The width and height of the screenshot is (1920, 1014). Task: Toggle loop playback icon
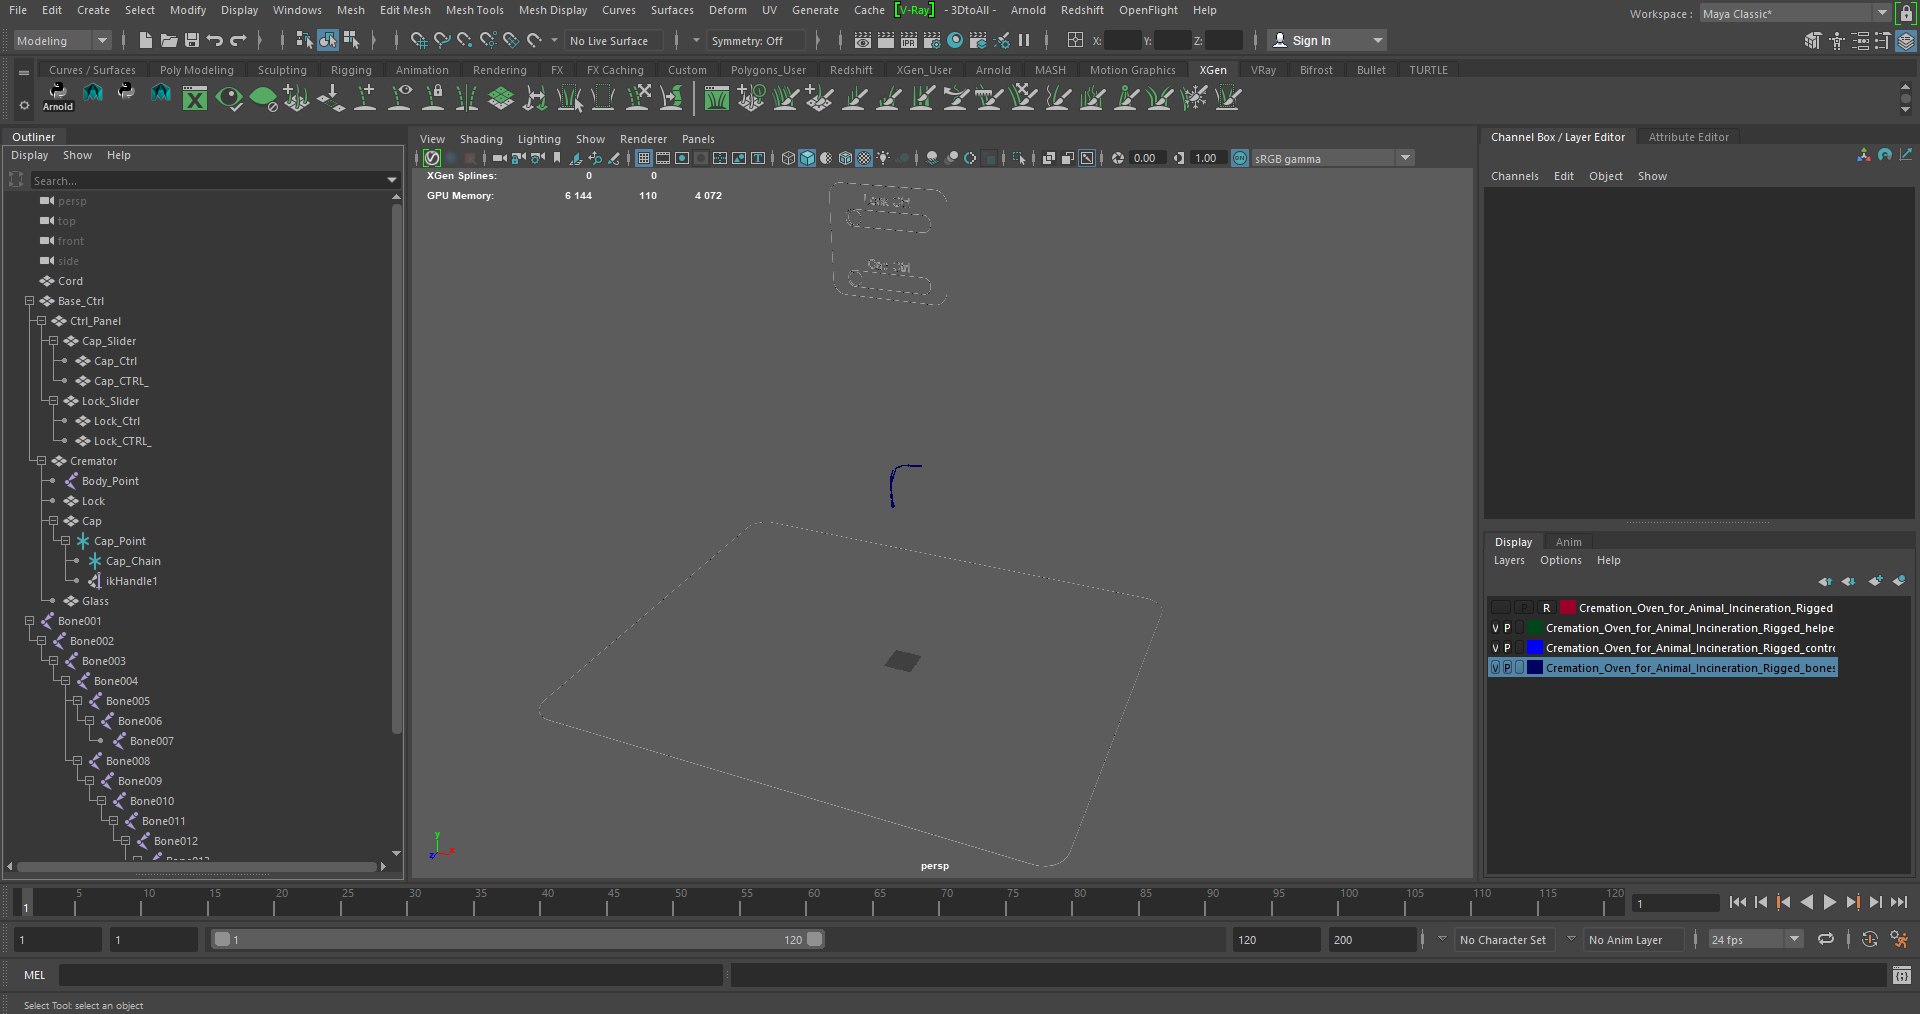[1826, 939]
